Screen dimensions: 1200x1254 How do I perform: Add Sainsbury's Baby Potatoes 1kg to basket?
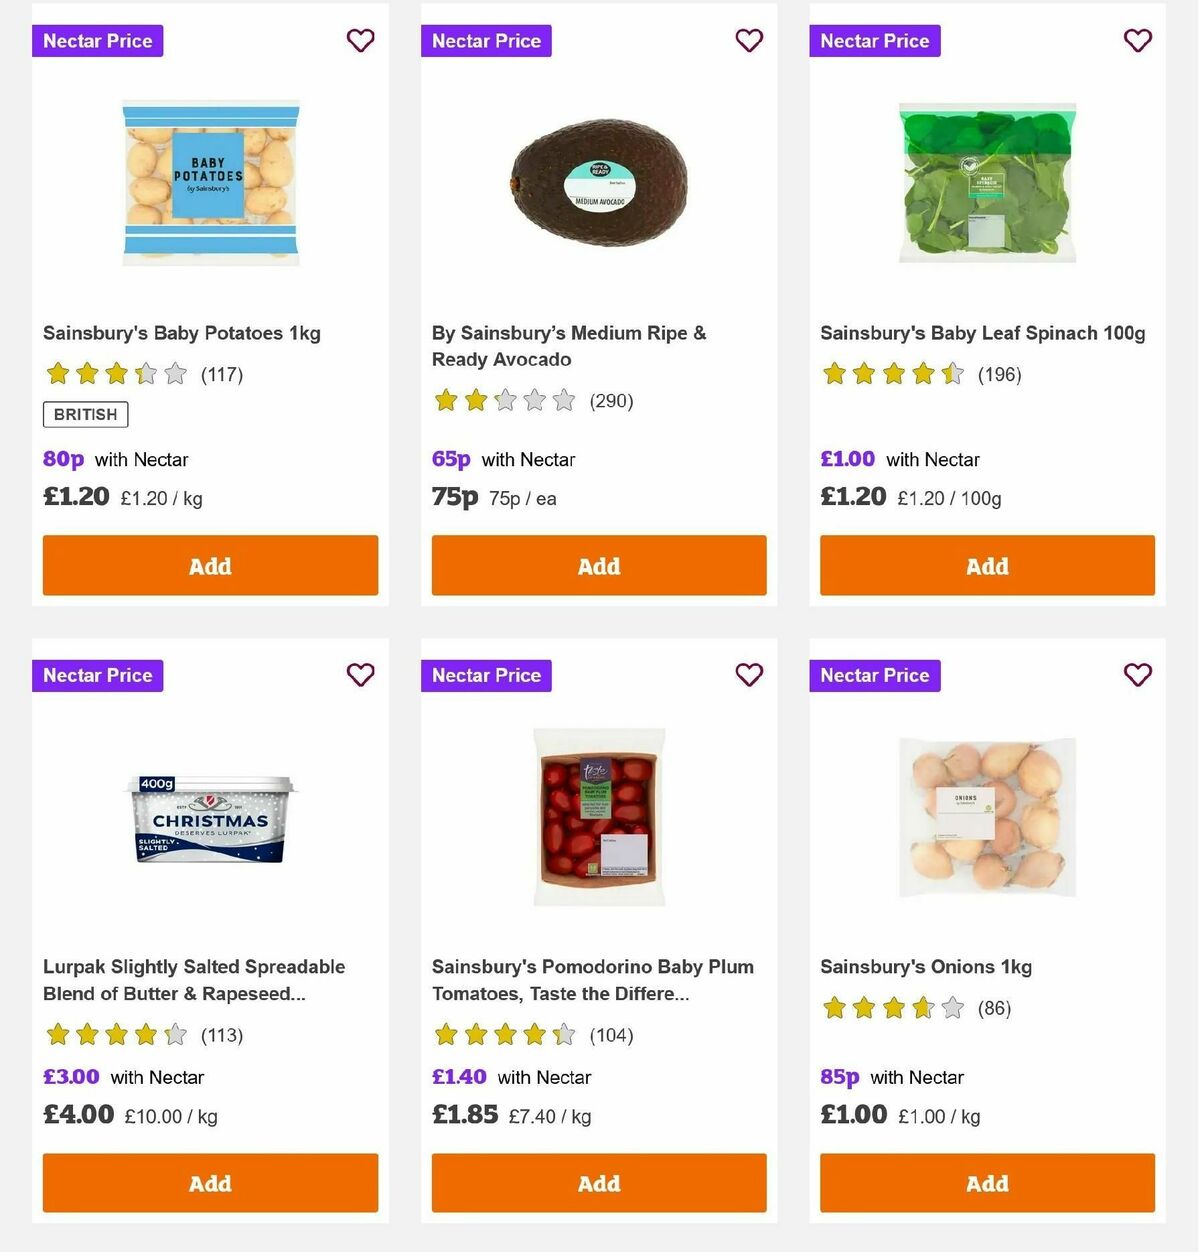210,565
